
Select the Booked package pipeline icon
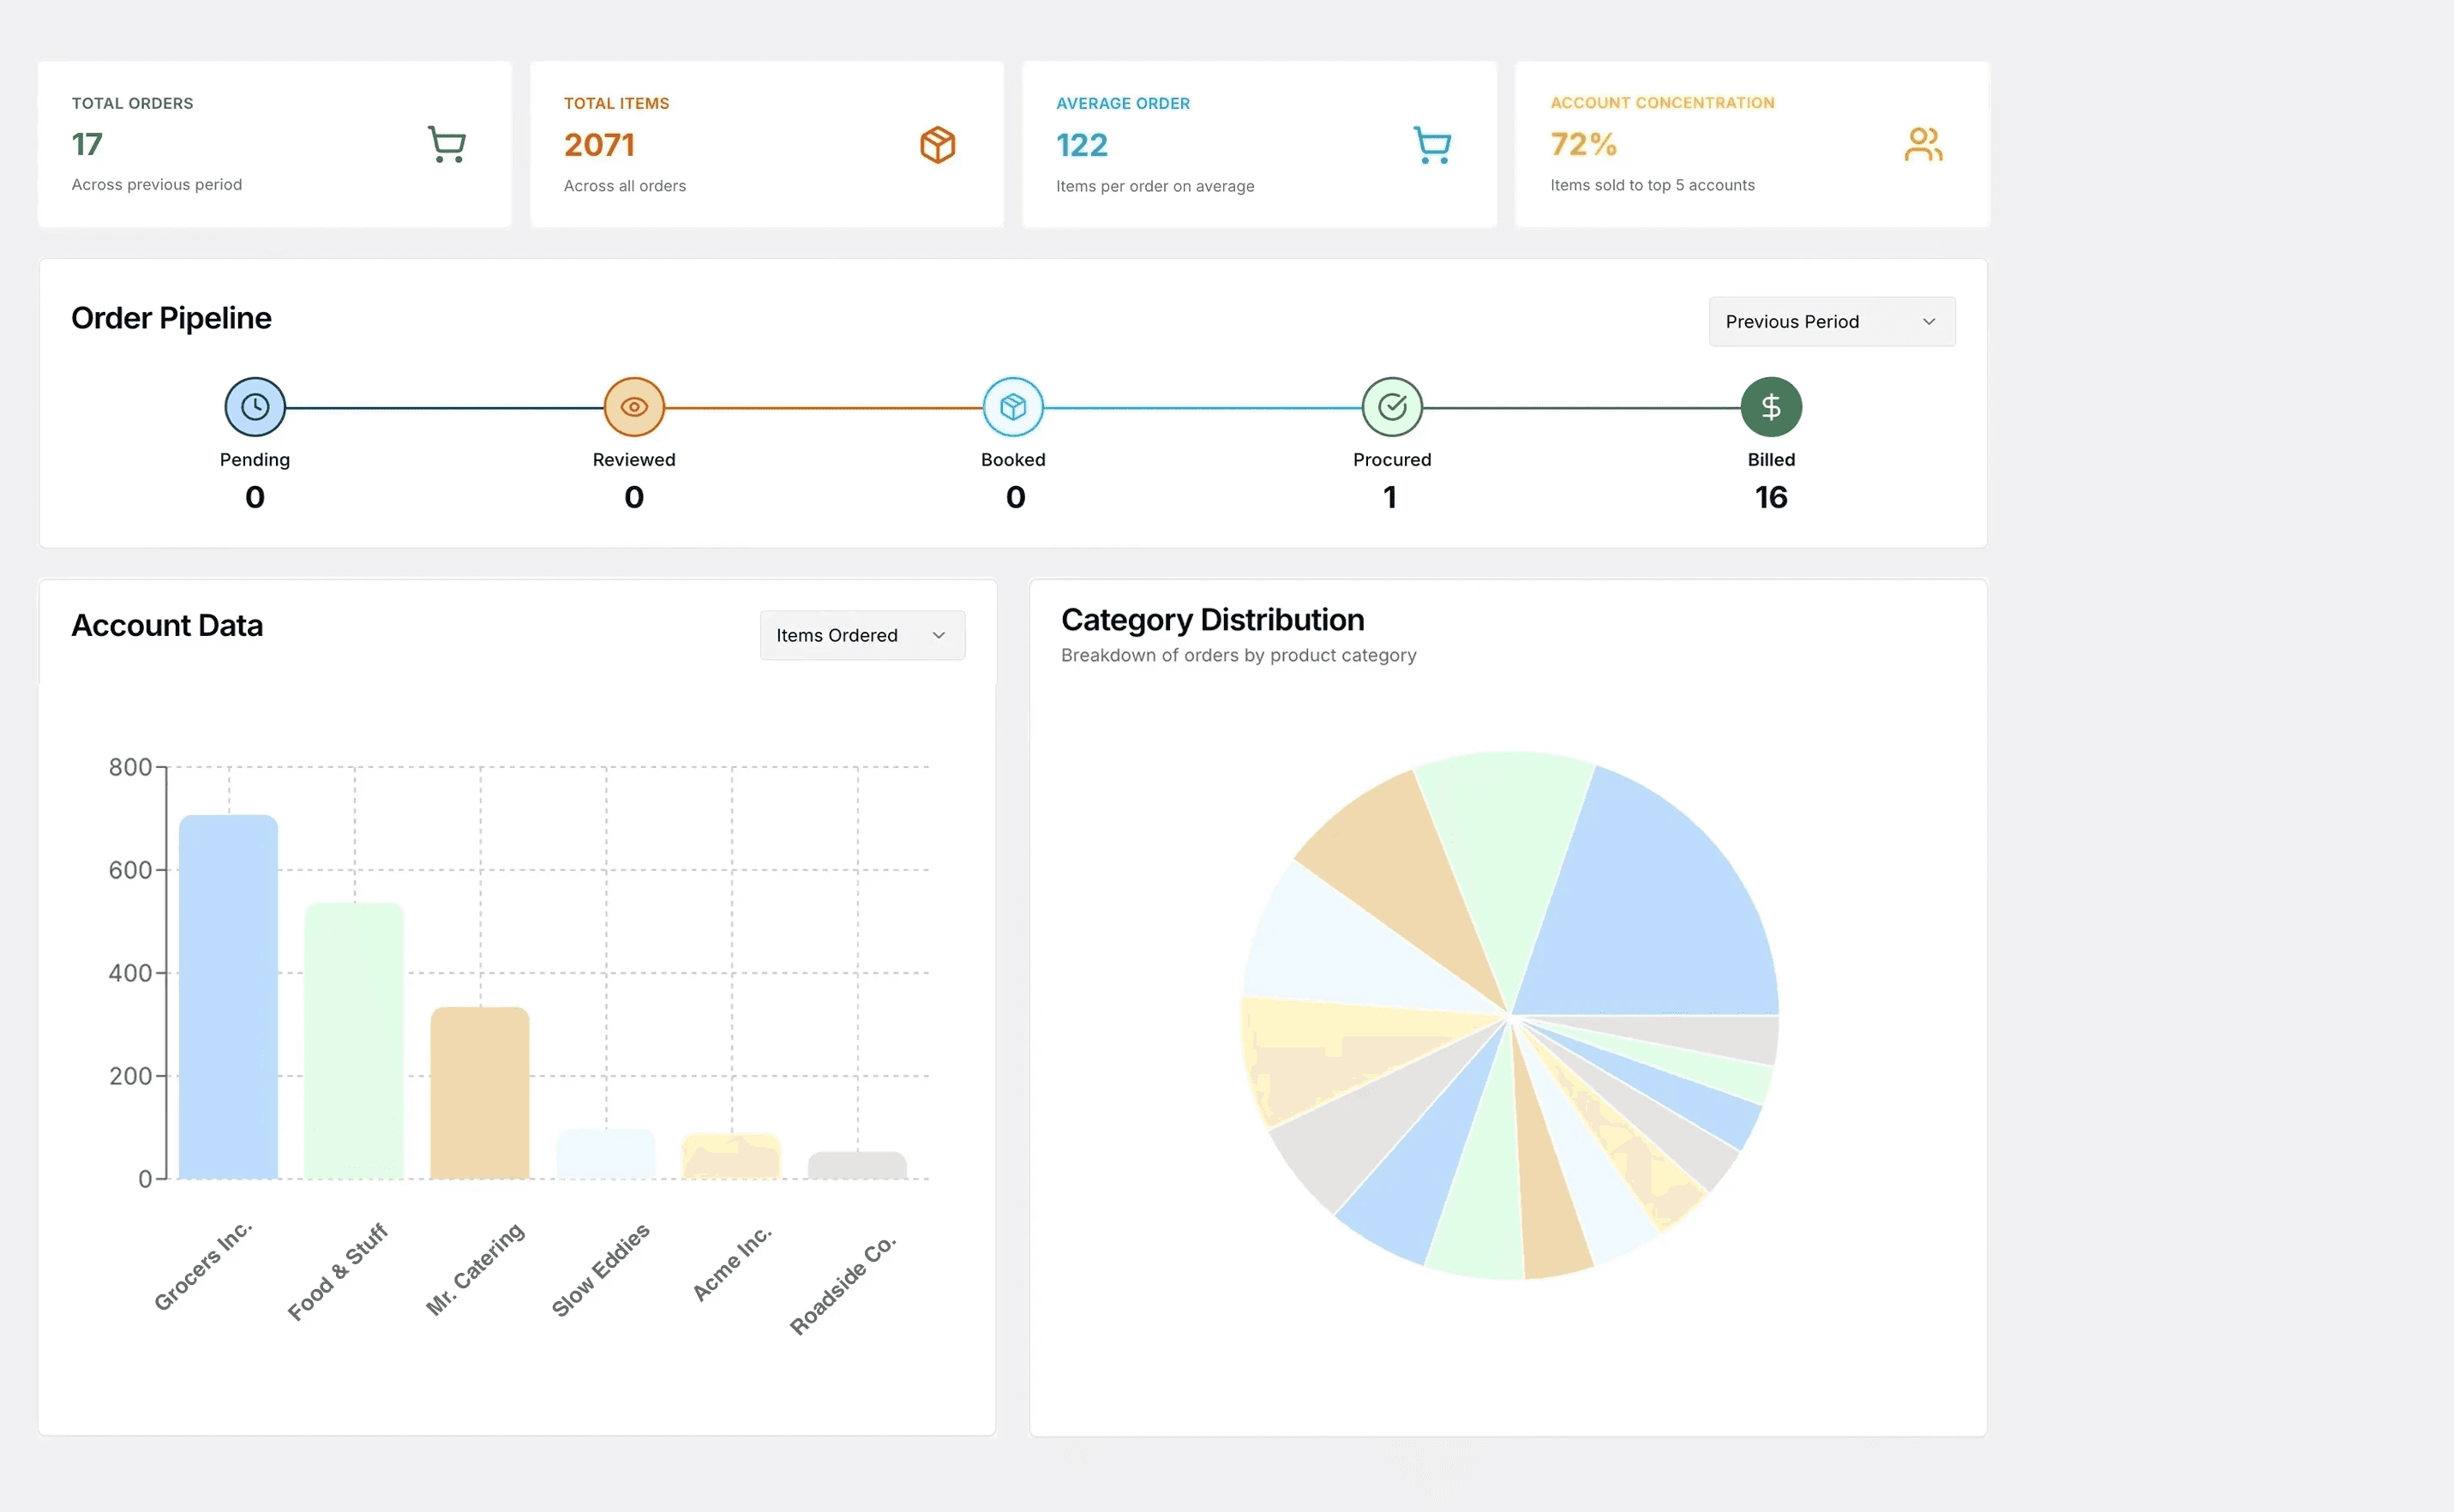[x=1013, y=407]
